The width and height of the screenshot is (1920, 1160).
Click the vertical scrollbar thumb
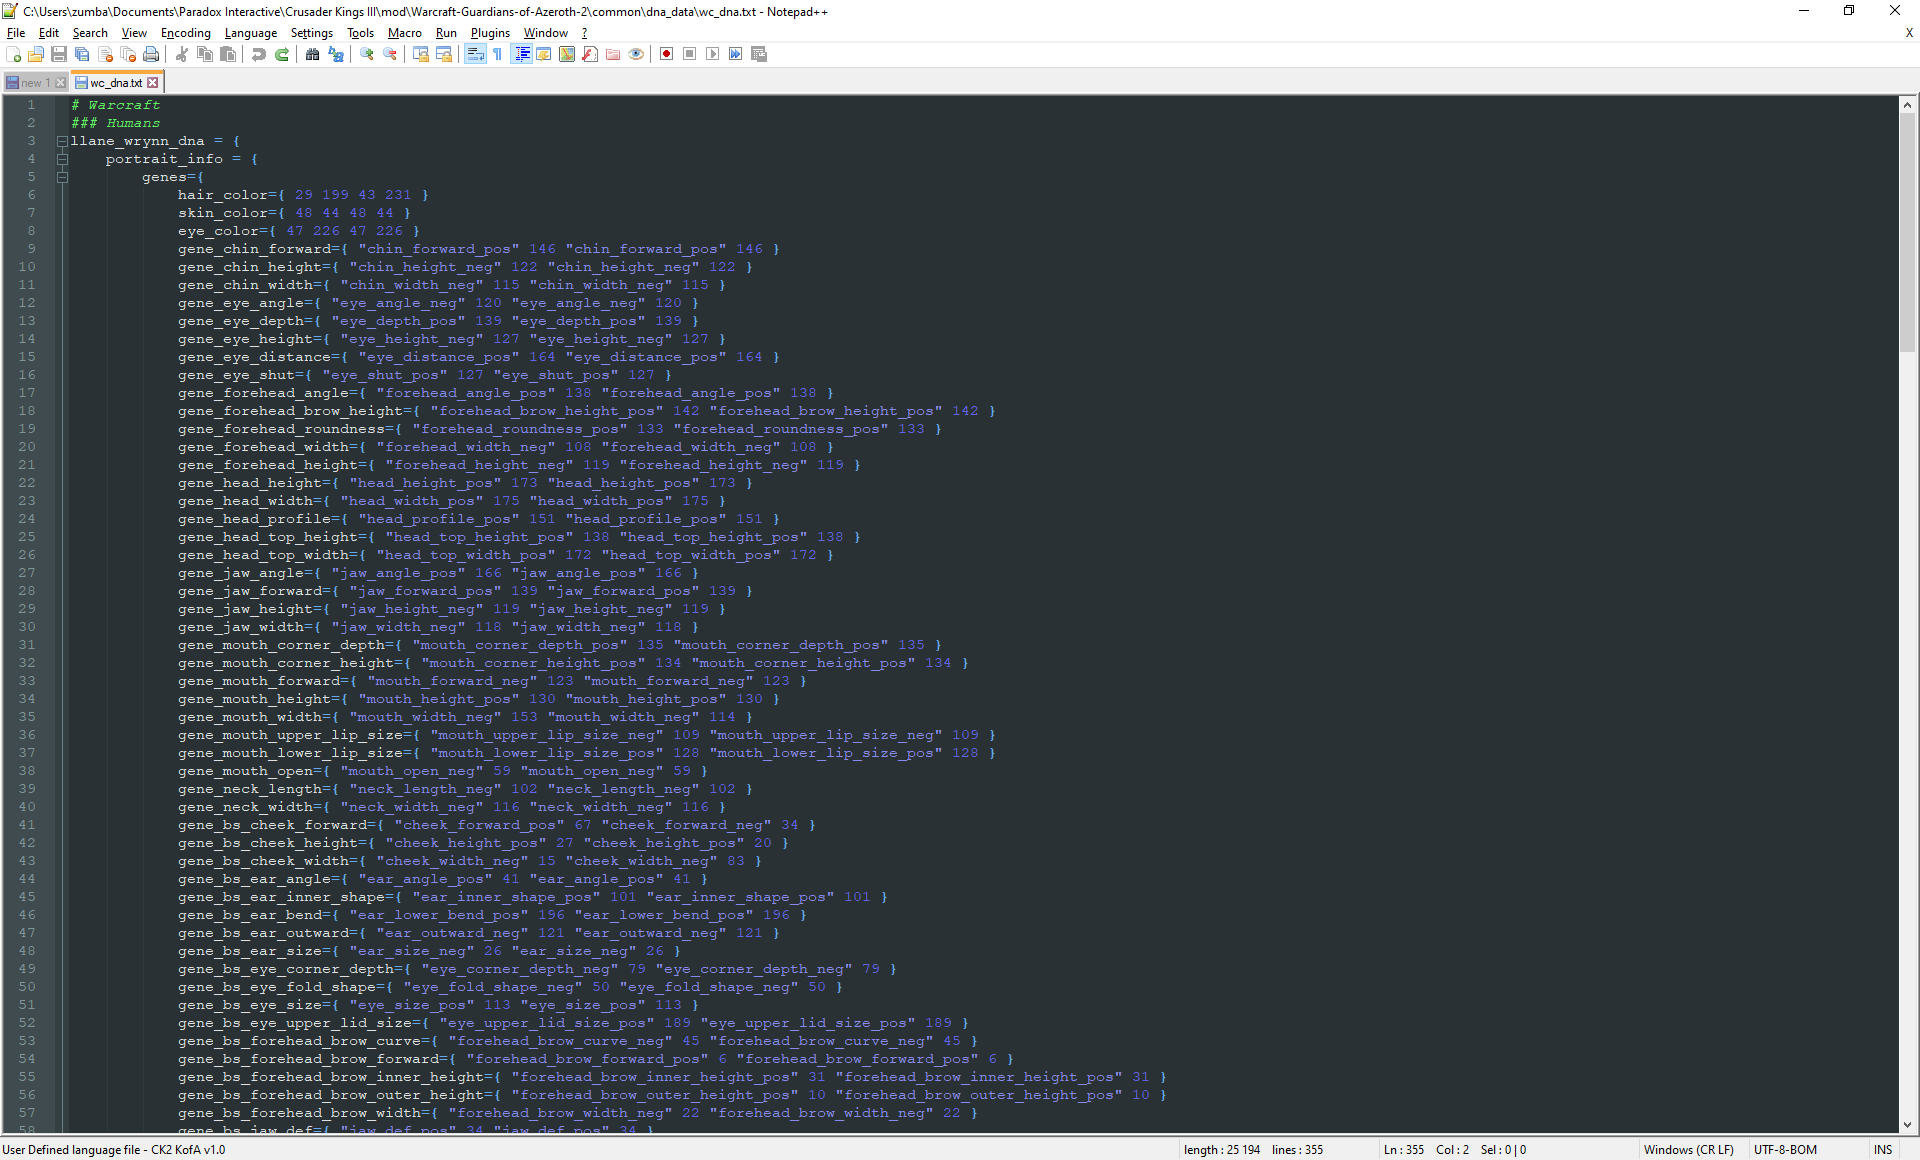tap(1907, 230)
